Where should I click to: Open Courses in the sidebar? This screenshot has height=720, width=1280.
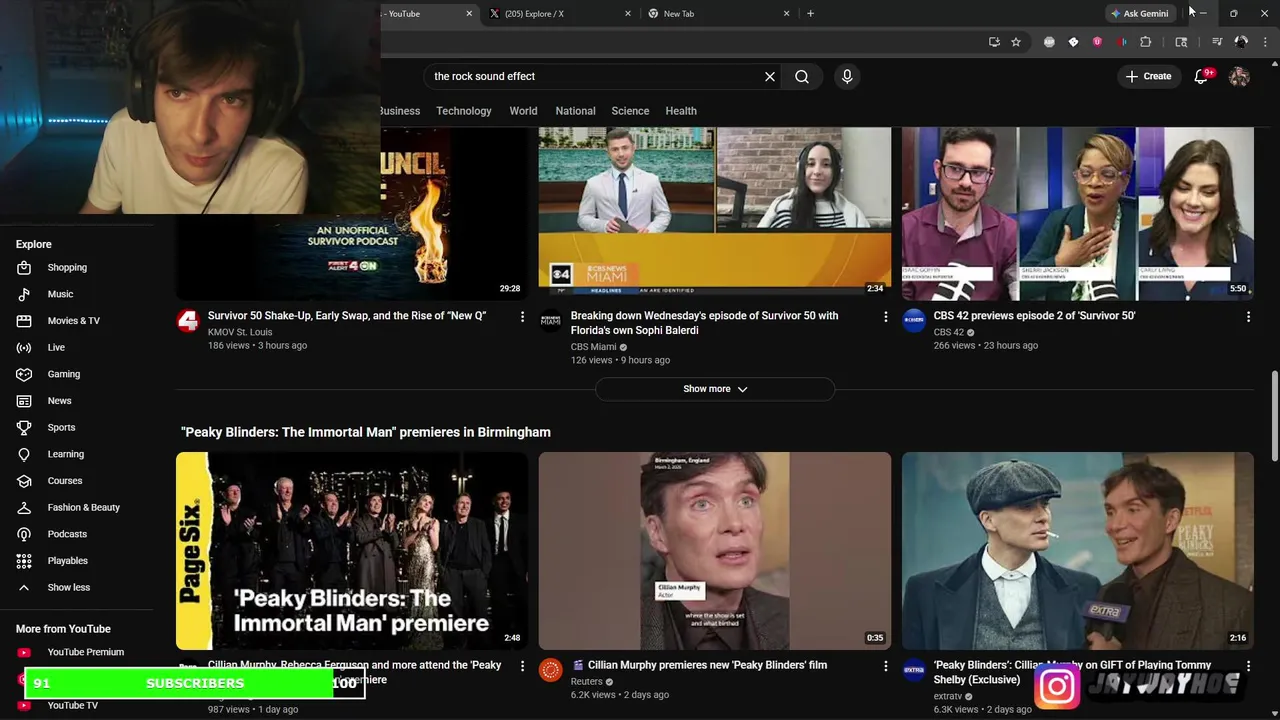click(x=77, y=481)
